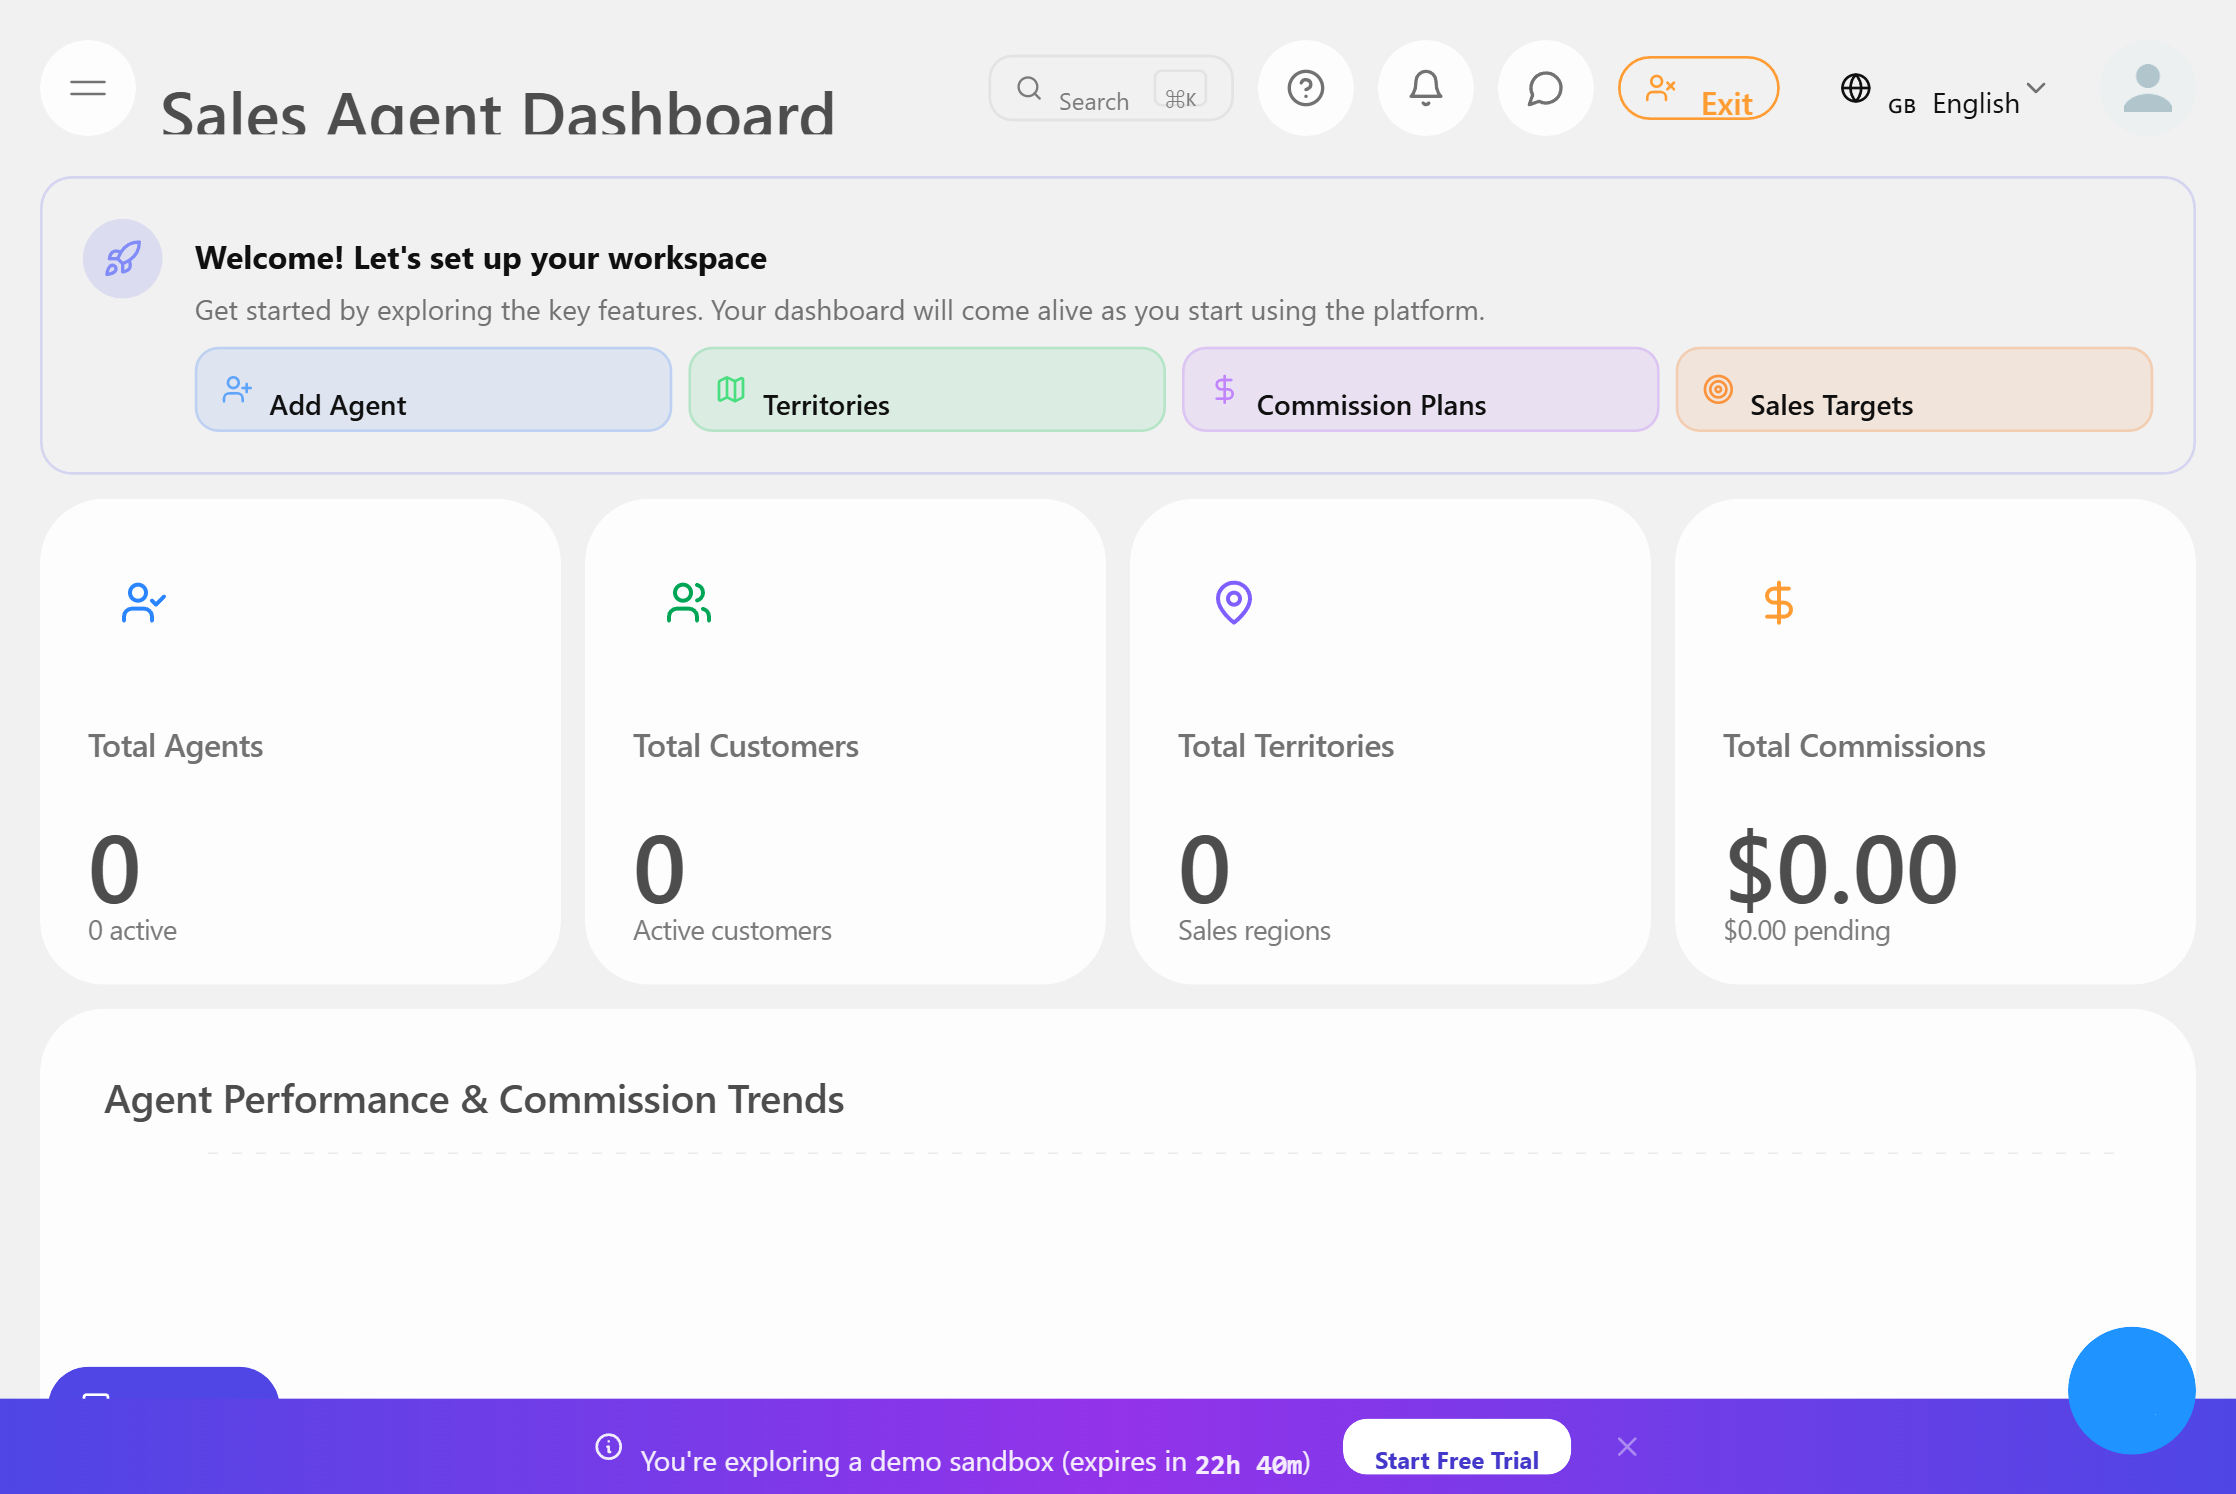Screen dimensions: 2236x1494
Task: Open the Territories shortcut card
Action: (925, 390)
